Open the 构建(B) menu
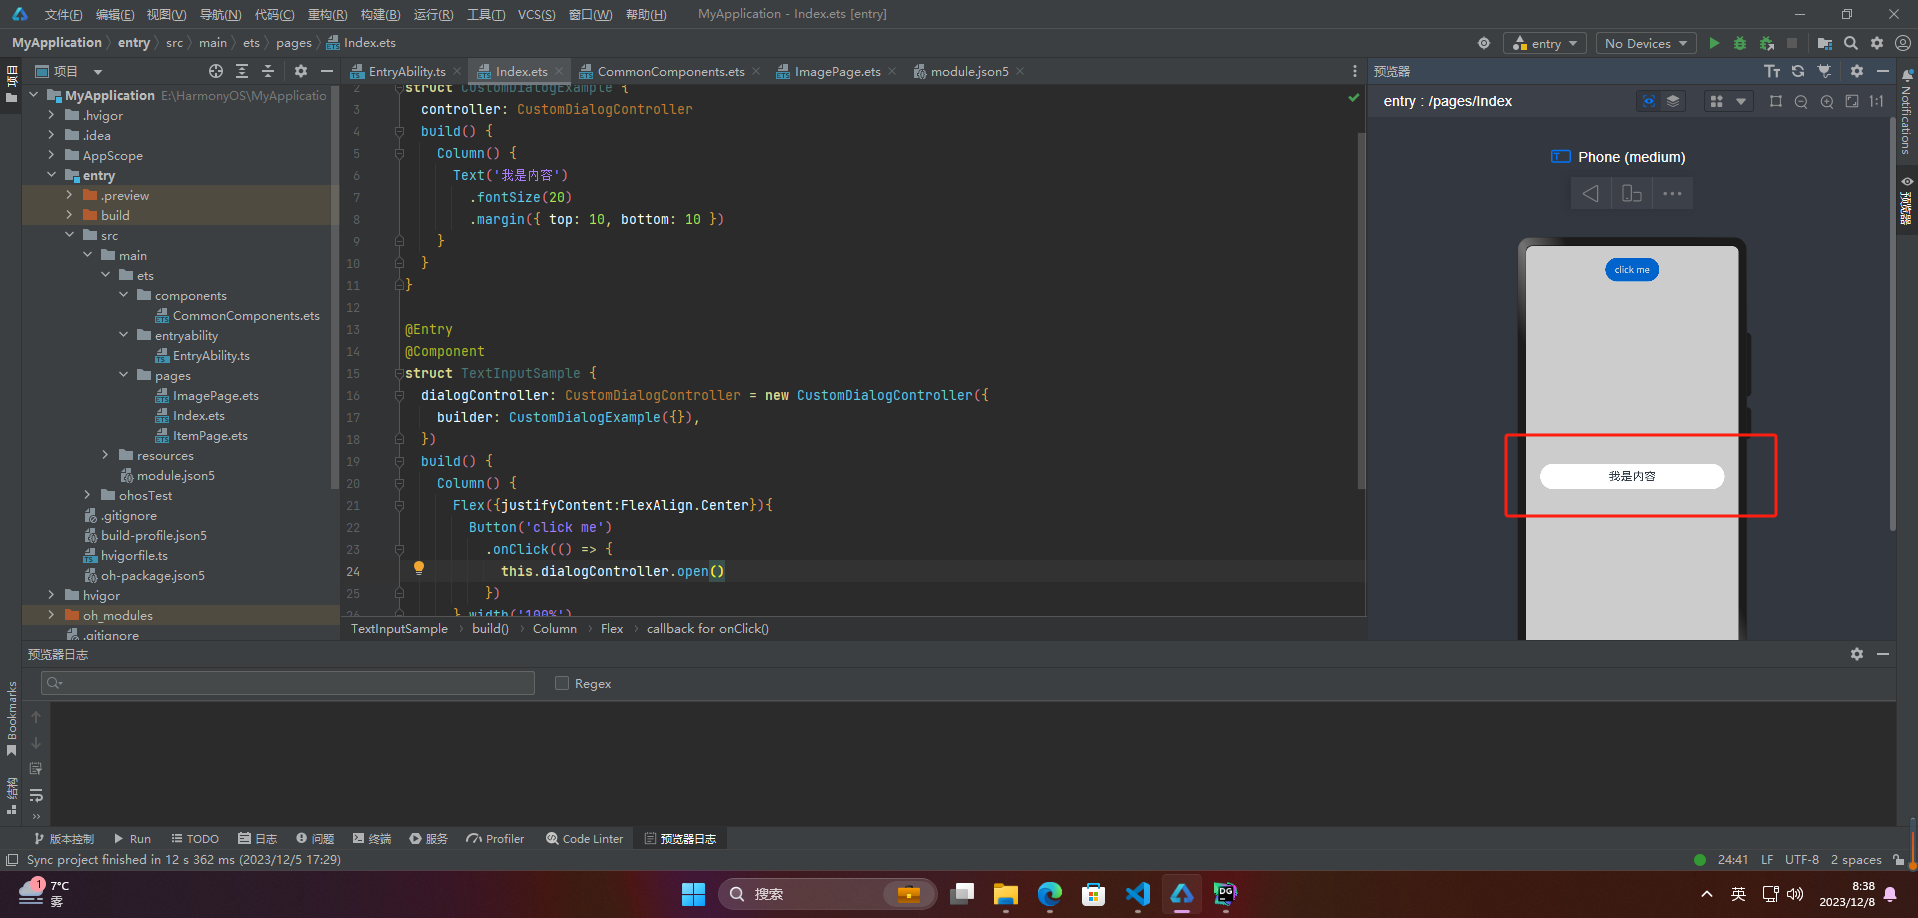This screenshot has width=1918, height=918. (380, 14)
